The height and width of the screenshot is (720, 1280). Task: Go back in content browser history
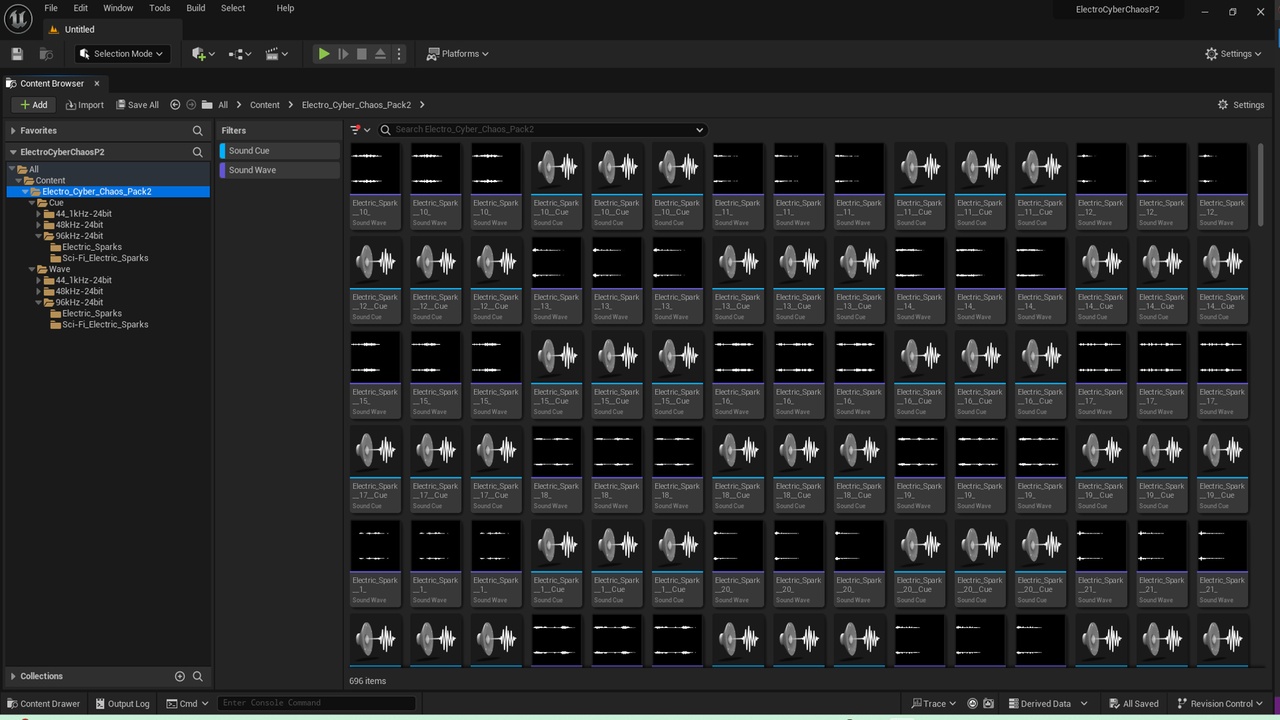175,105
